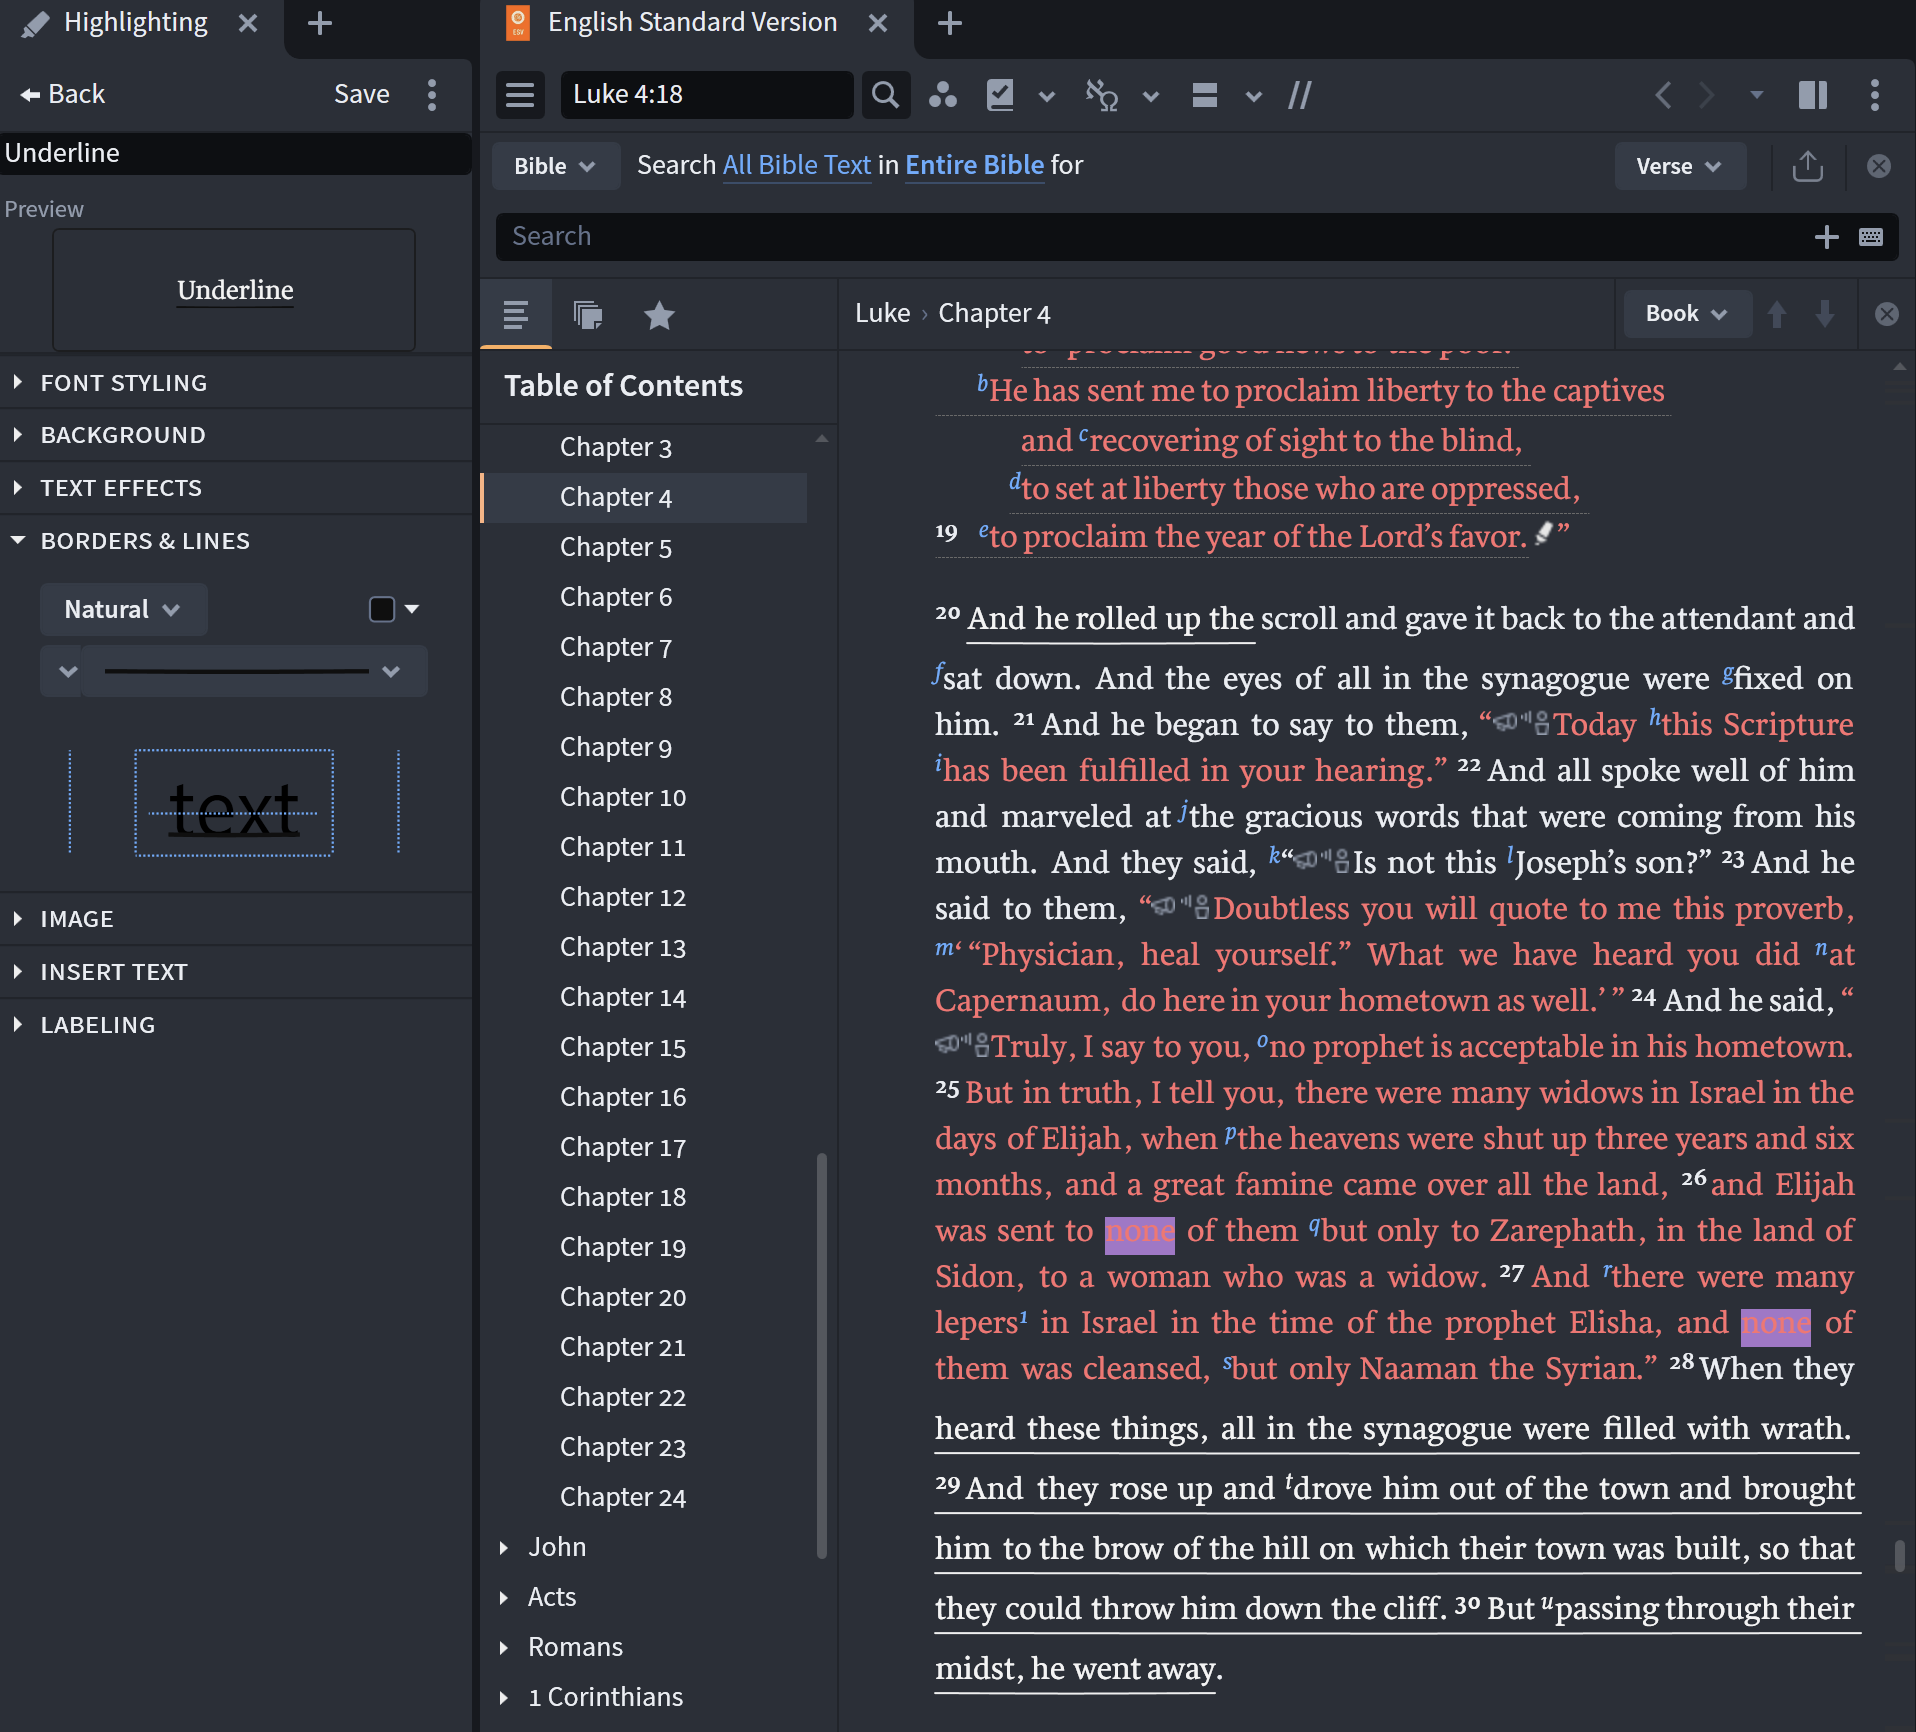Click the parallel resources slashes icon
This screenshot has height=1732, width=1916.
point(1300,95)
